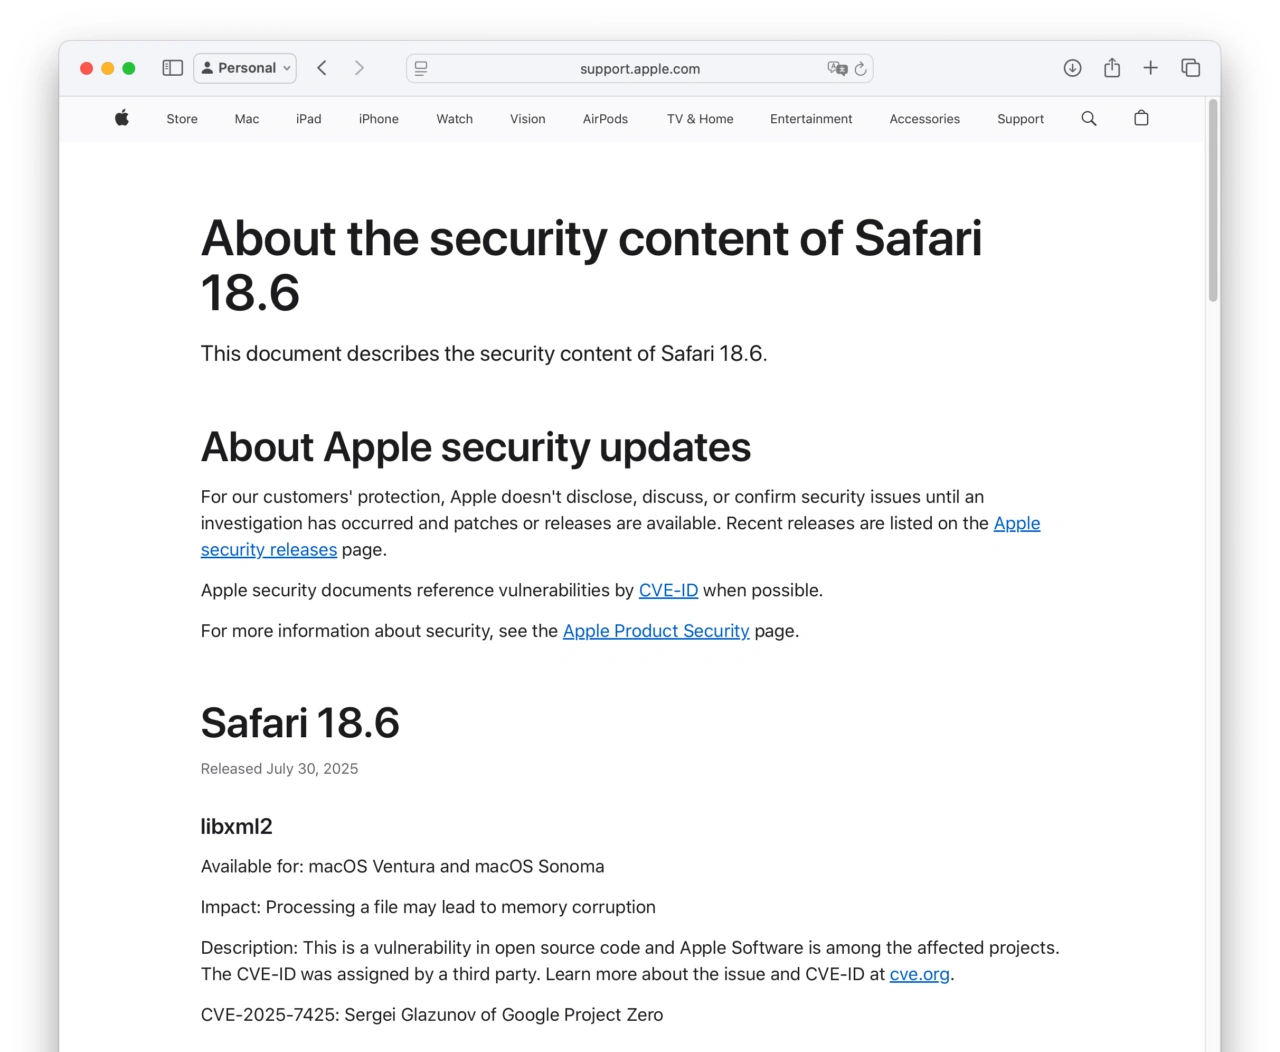
Task: Open search on Apple site
Action: coord(1089,118)
